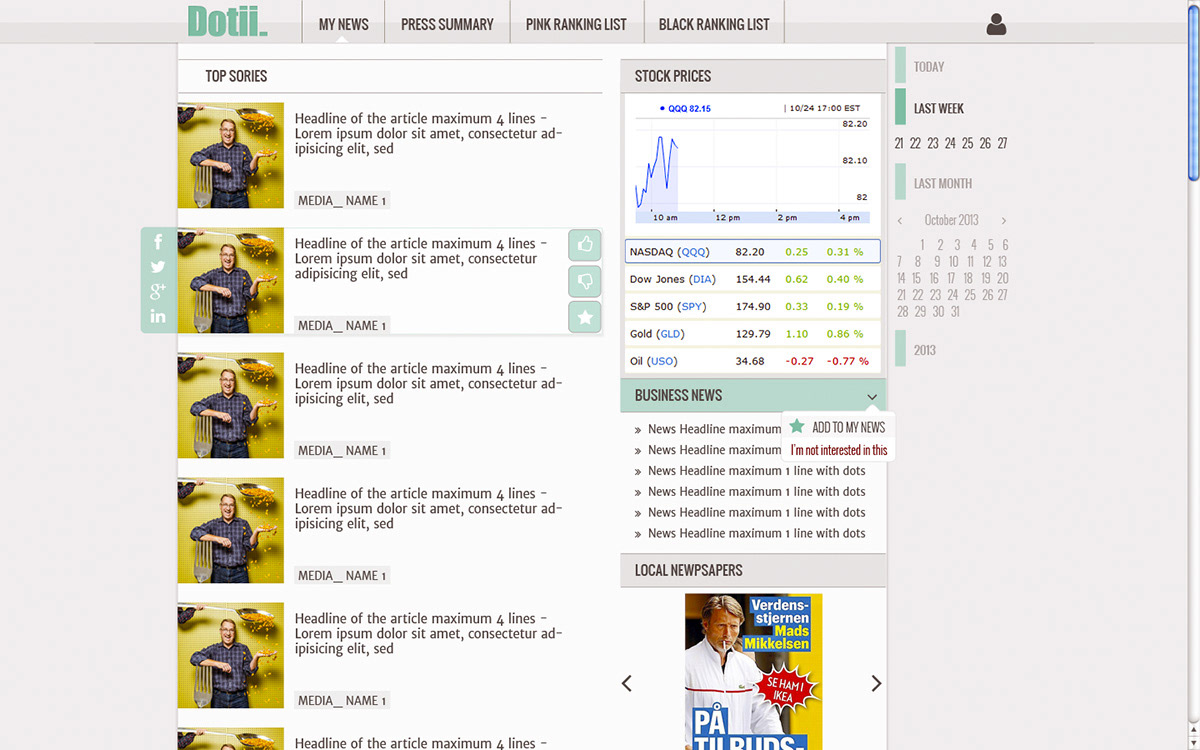The image size is (1200, 750).
Task: Click the Stock Prices section header
Action: pos(753,76)
